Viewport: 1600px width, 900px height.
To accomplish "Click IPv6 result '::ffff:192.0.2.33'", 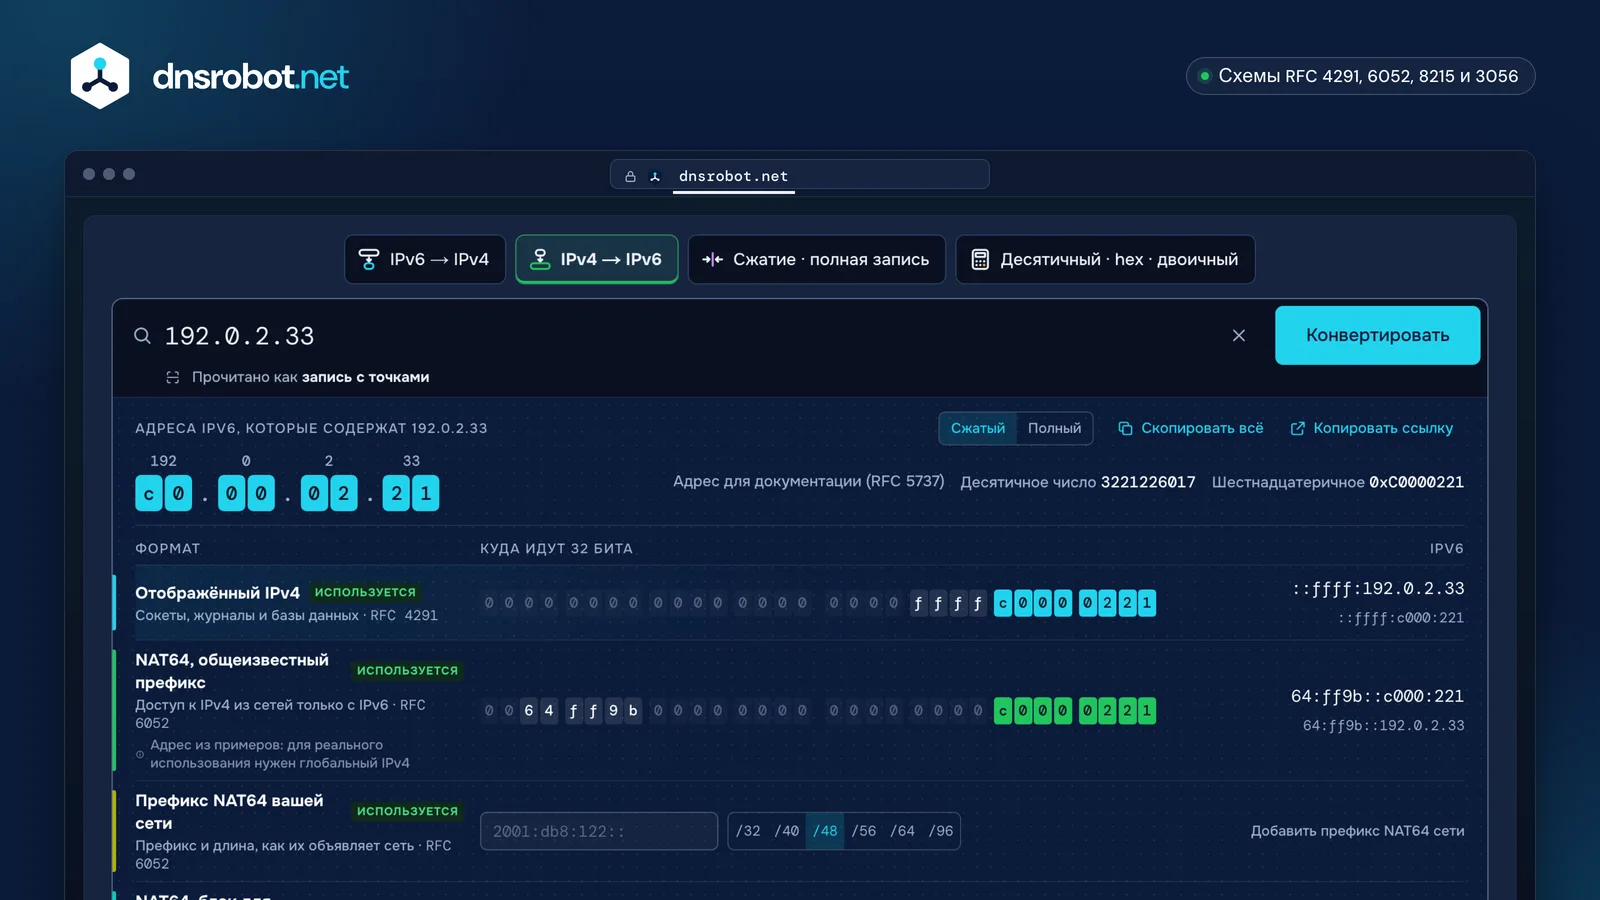I will click(x=1378, y=589).
